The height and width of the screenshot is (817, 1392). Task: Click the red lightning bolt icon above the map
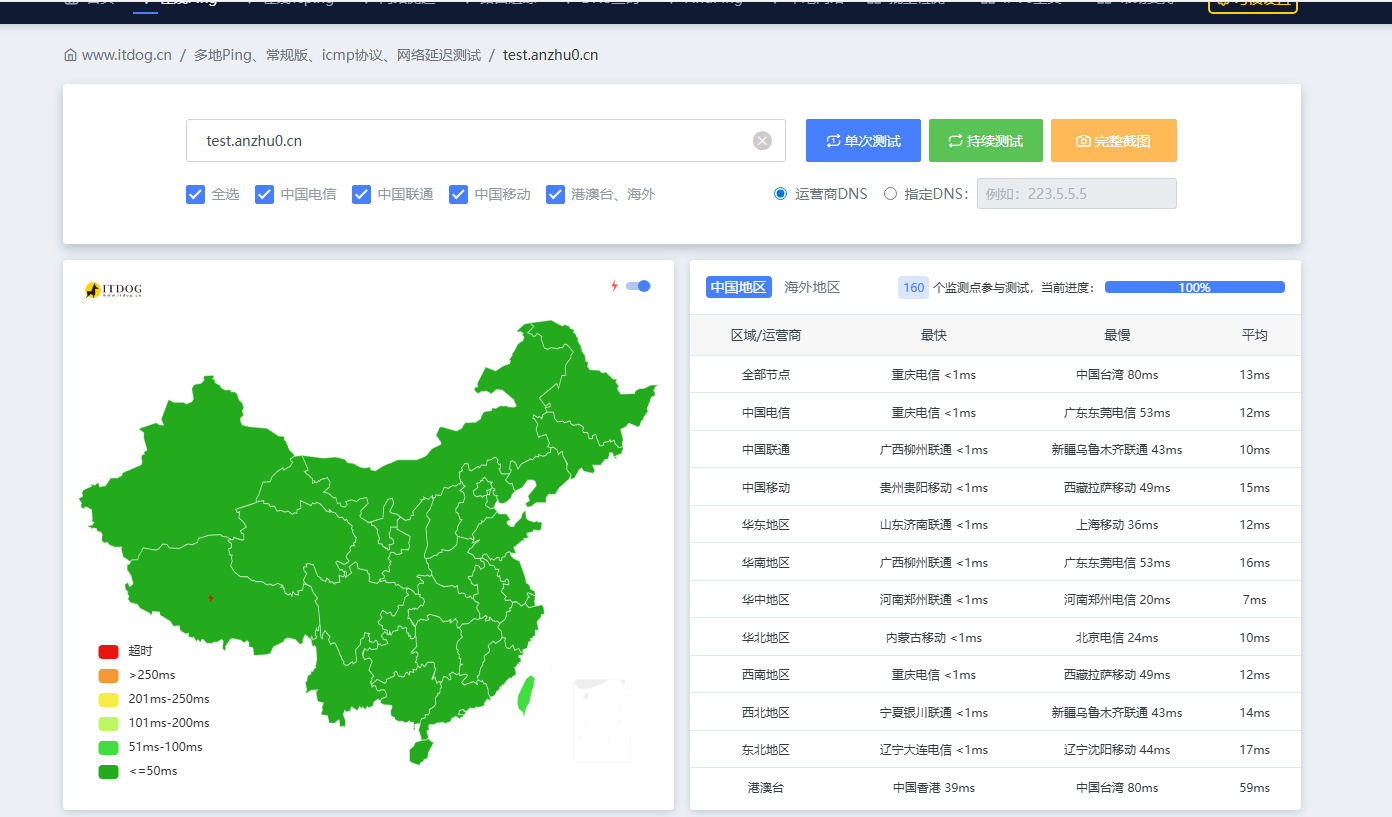point(615,286)
